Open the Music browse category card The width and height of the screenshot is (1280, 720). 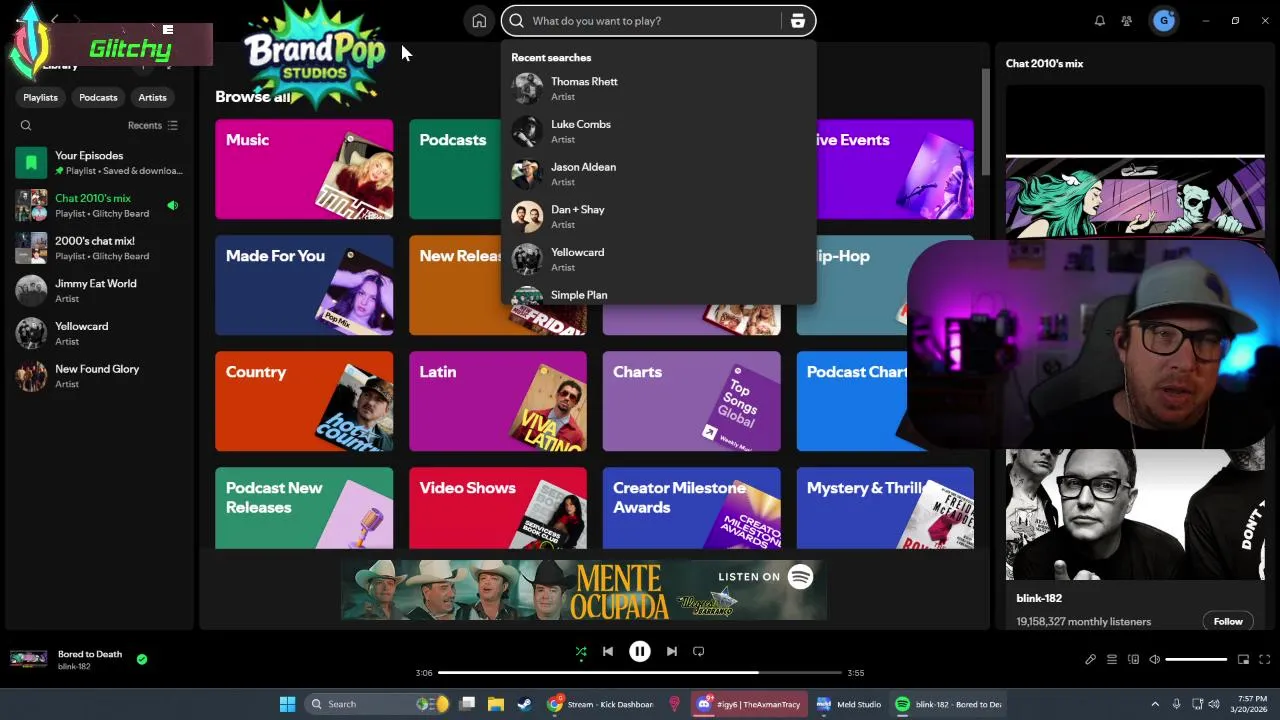point(304,169)
